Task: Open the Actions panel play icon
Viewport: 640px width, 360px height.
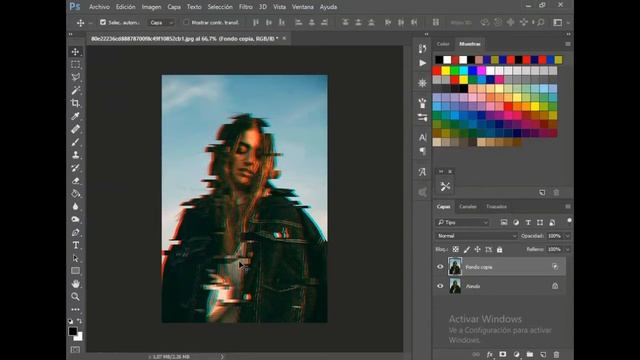Action: 422,63
